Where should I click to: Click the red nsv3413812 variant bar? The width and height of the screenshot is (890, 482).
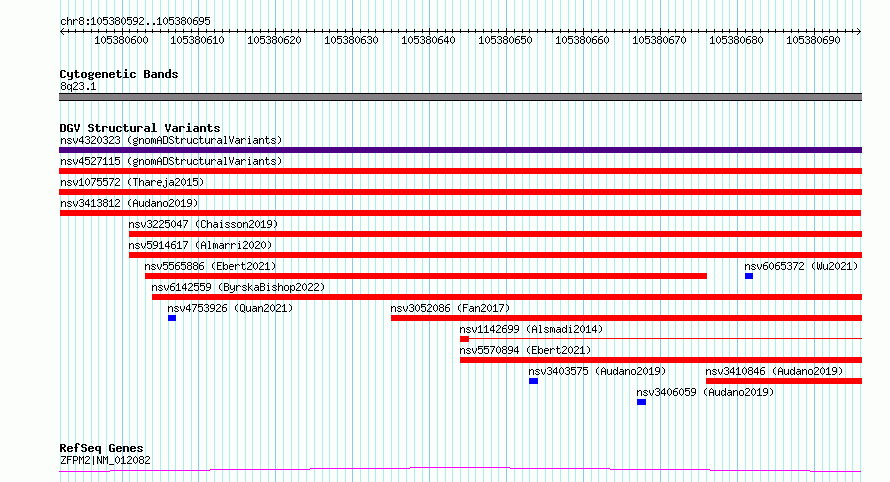point(460,213)
